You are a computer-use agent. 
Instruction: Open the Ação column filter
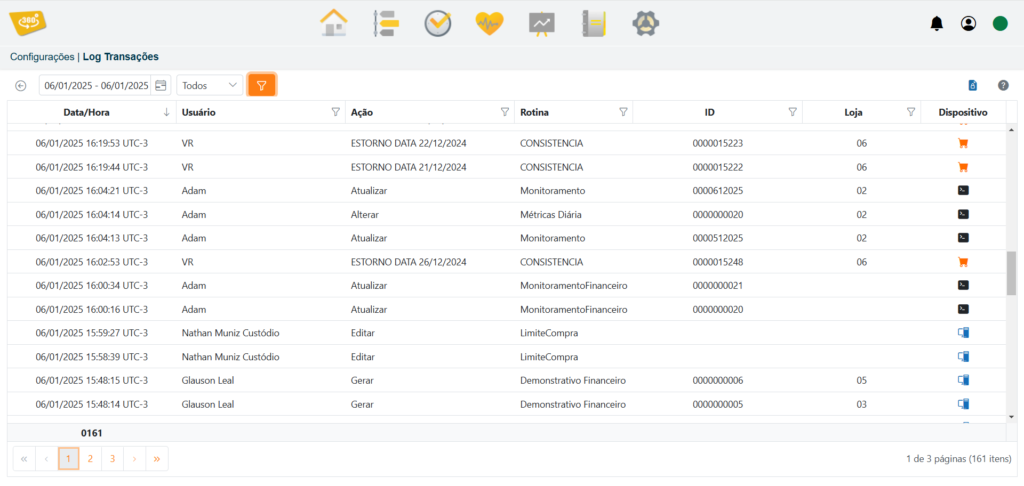click(x=505, y=112)
